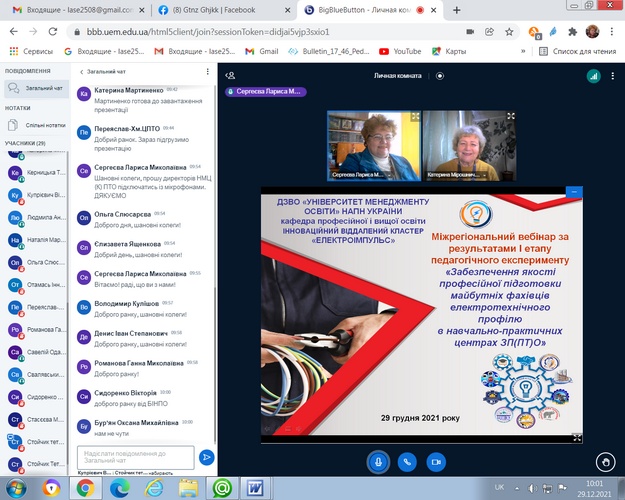Open Chrome profile avatar
Screen dimensions: 625x500
pos(592,31)
